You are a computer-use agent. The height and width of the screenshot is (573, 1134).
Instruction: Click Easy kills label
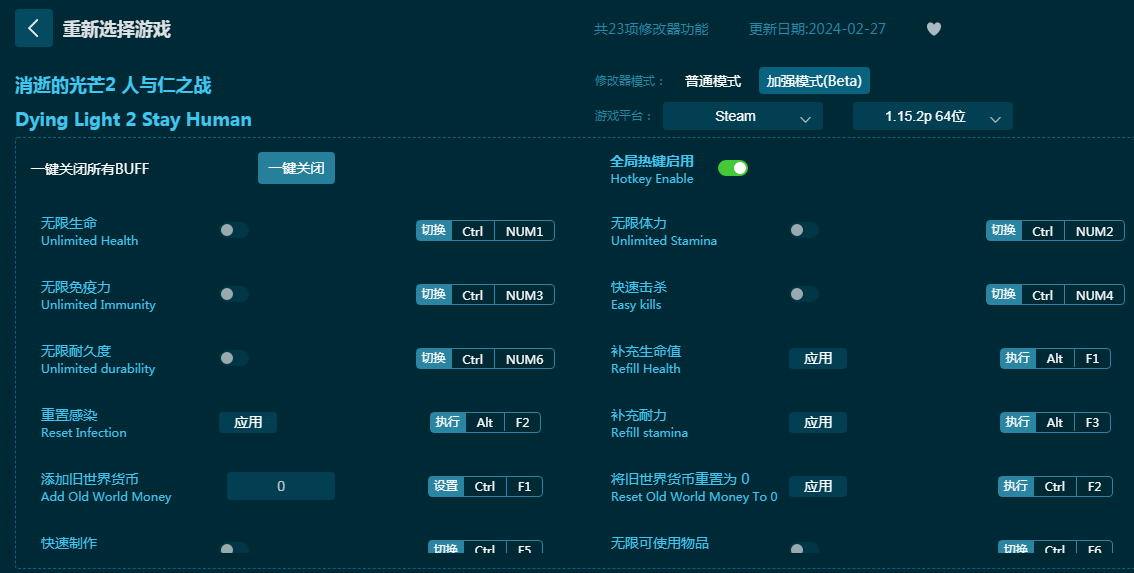pyautogui.click(x=636, y=305)
